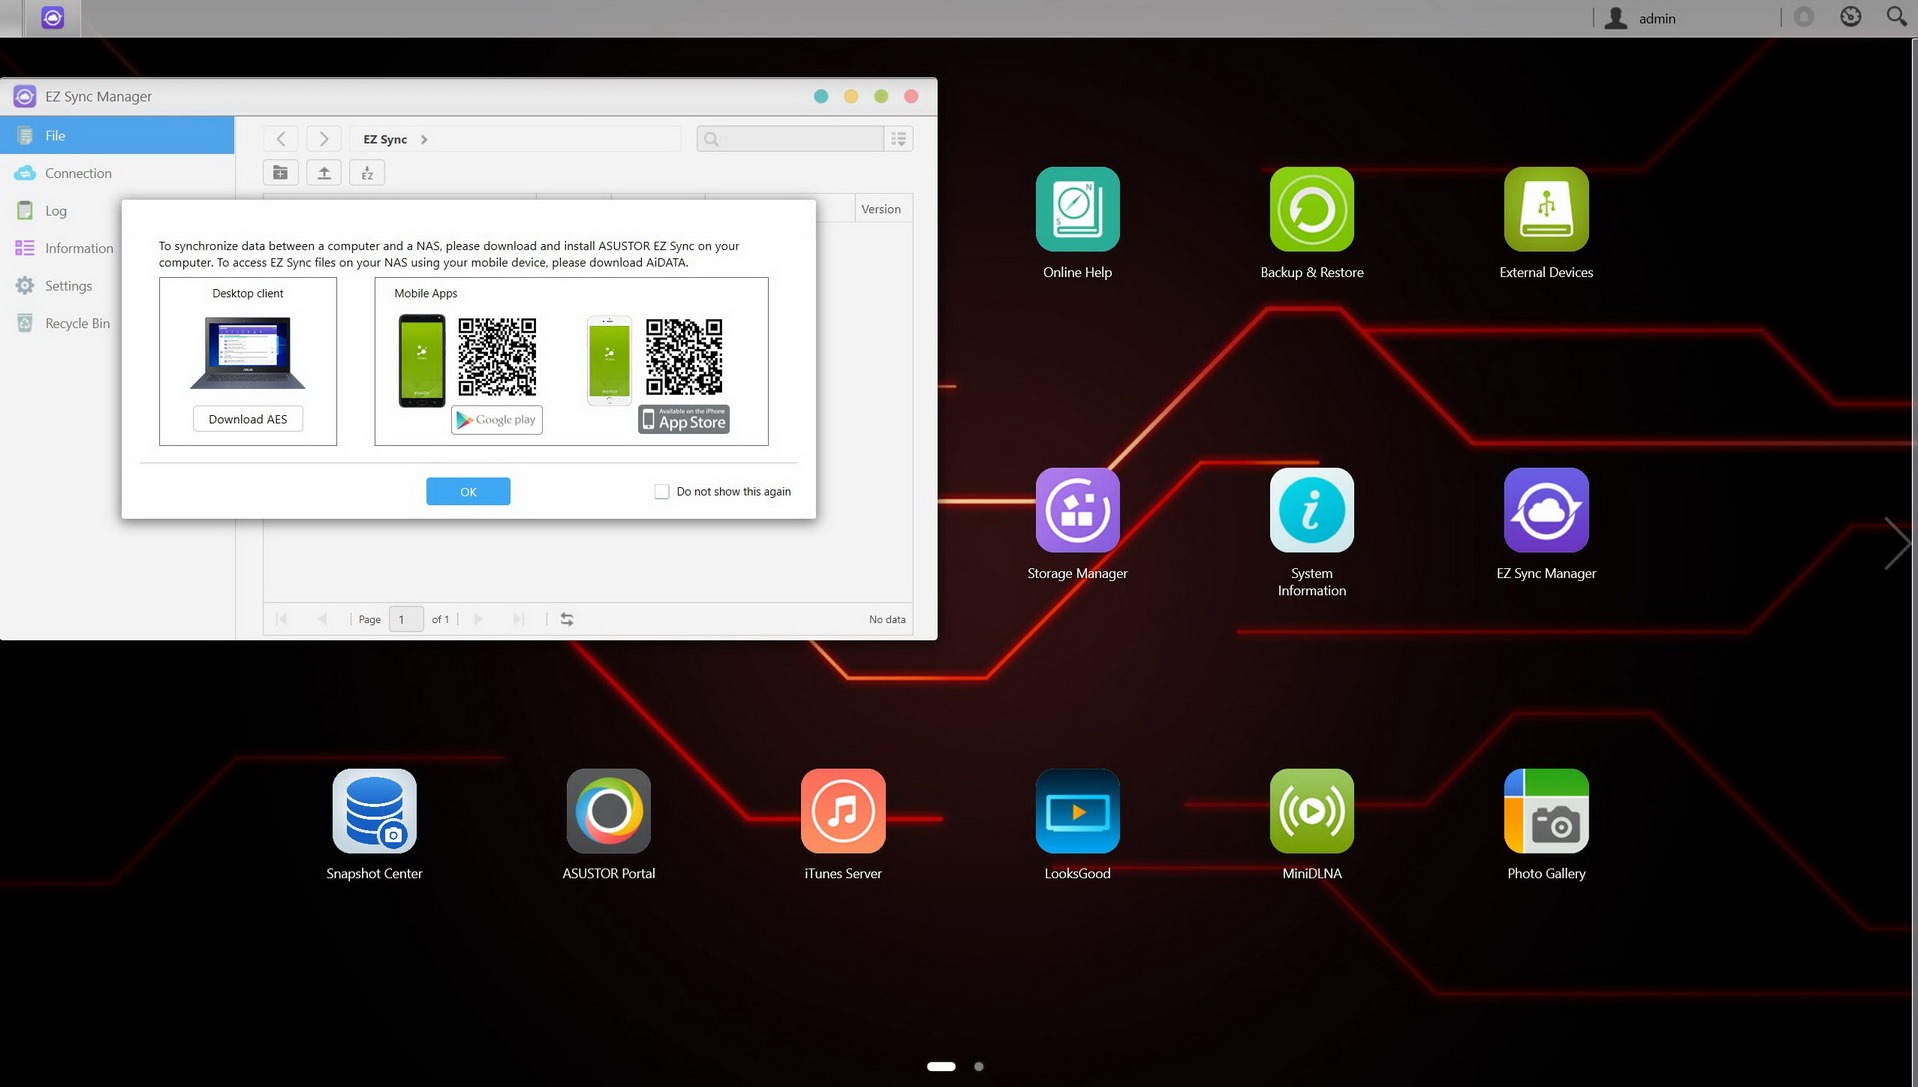
Task: Select Connection in the sidebar
Action: (117, 173)
